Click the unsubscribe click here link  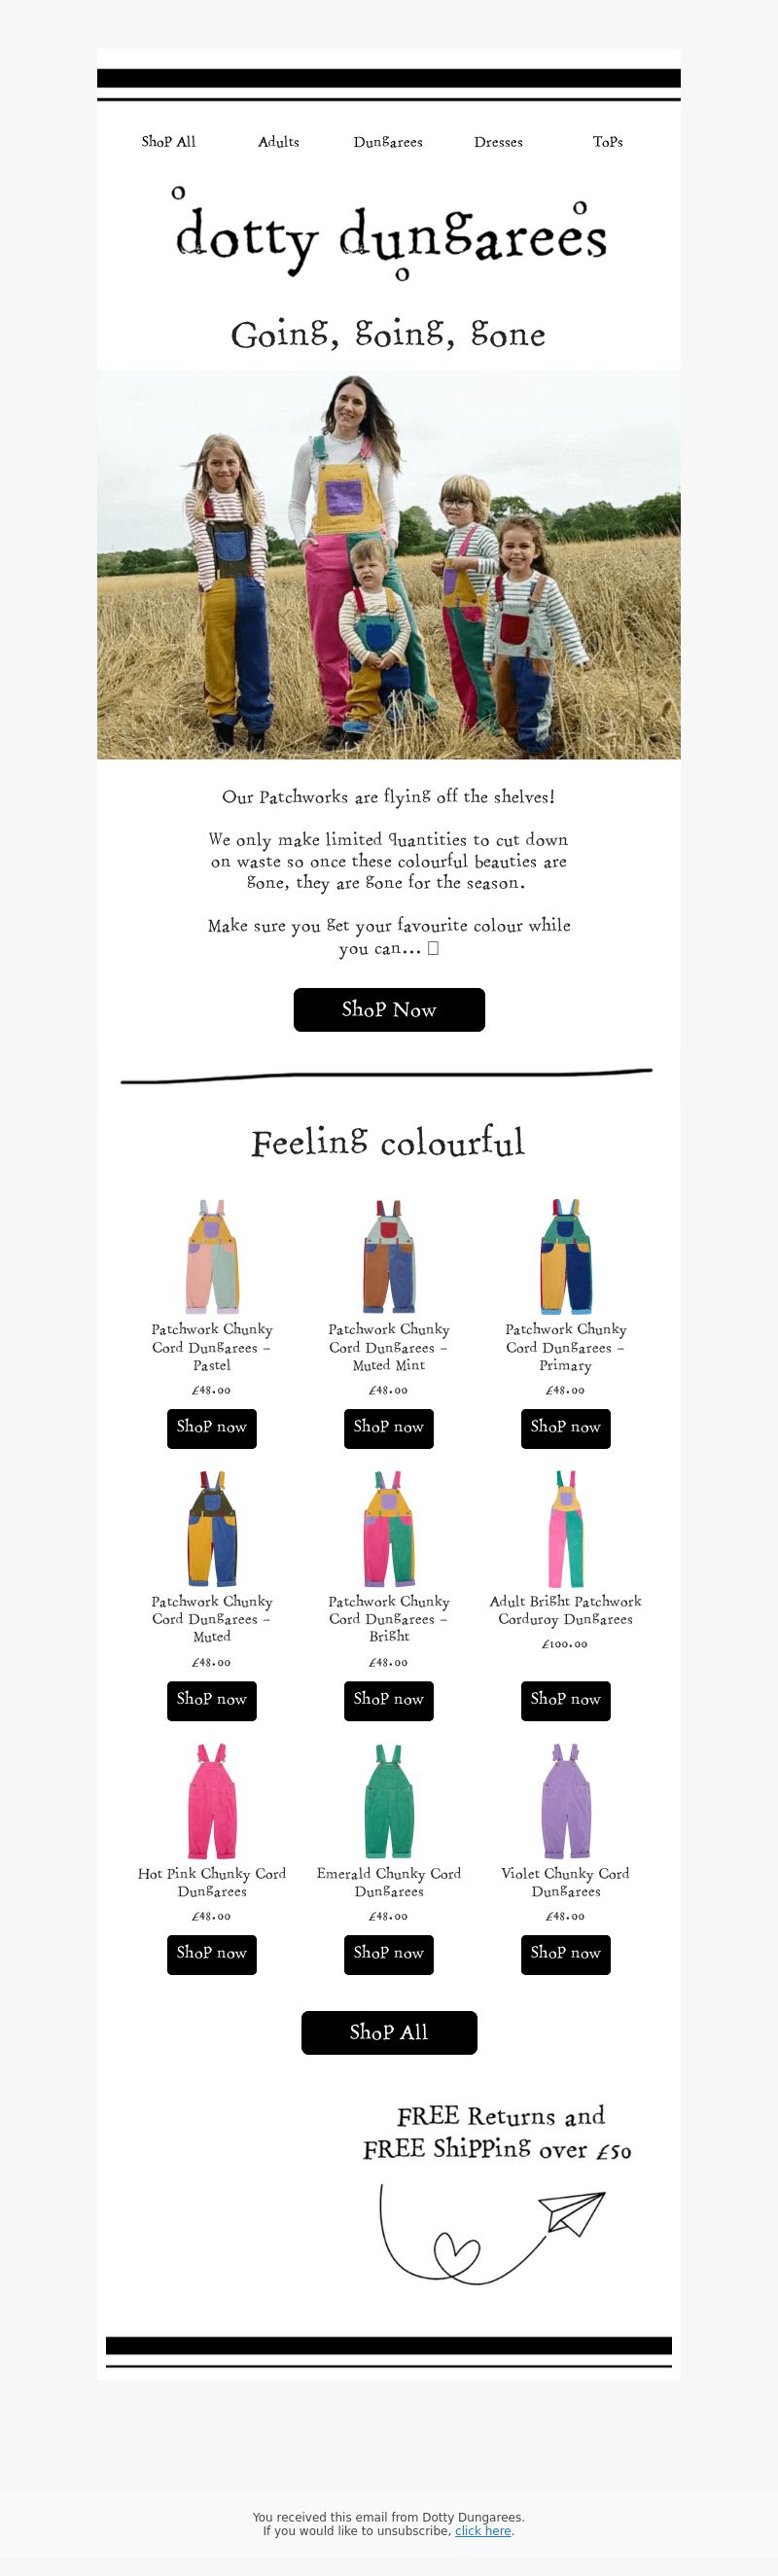pyautogui.click(x=483, y=2530)
